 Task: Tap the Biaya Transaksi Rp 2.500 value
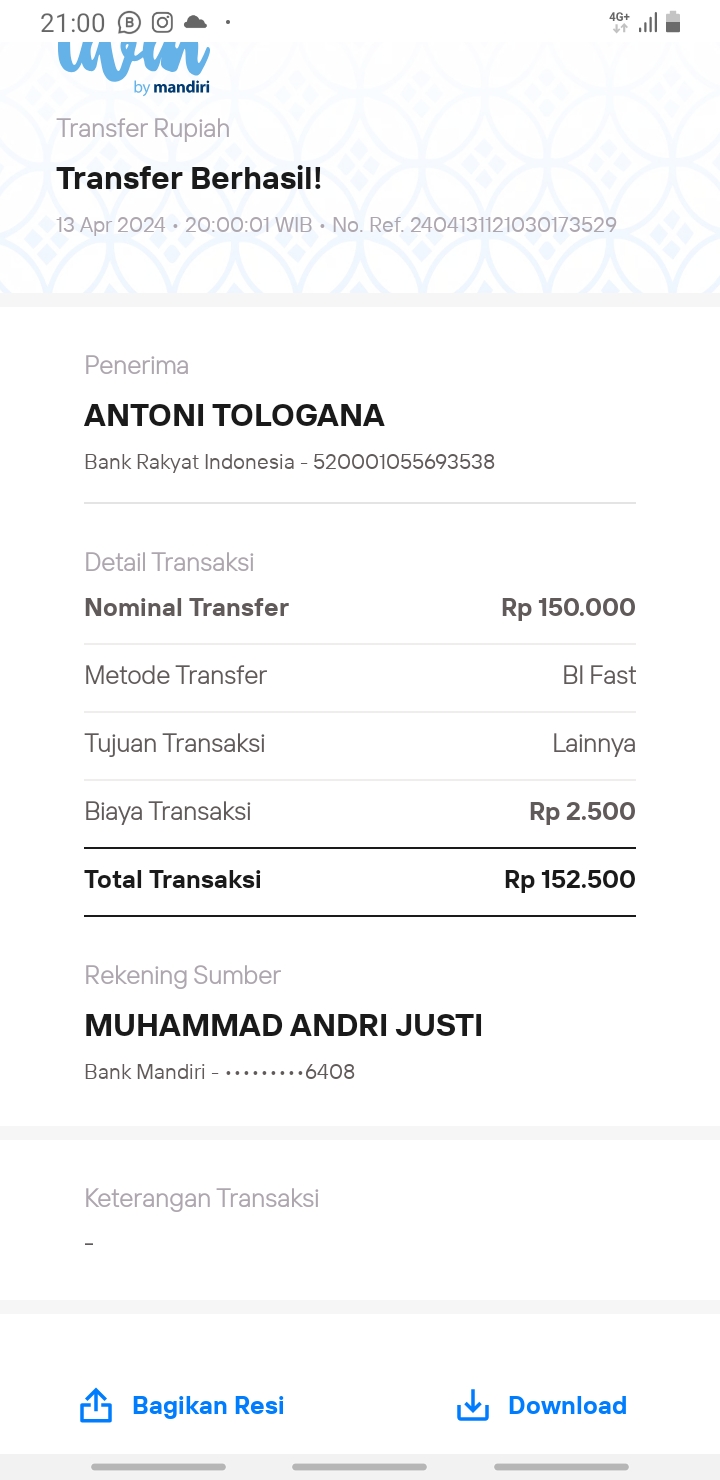tap(582, 812)
